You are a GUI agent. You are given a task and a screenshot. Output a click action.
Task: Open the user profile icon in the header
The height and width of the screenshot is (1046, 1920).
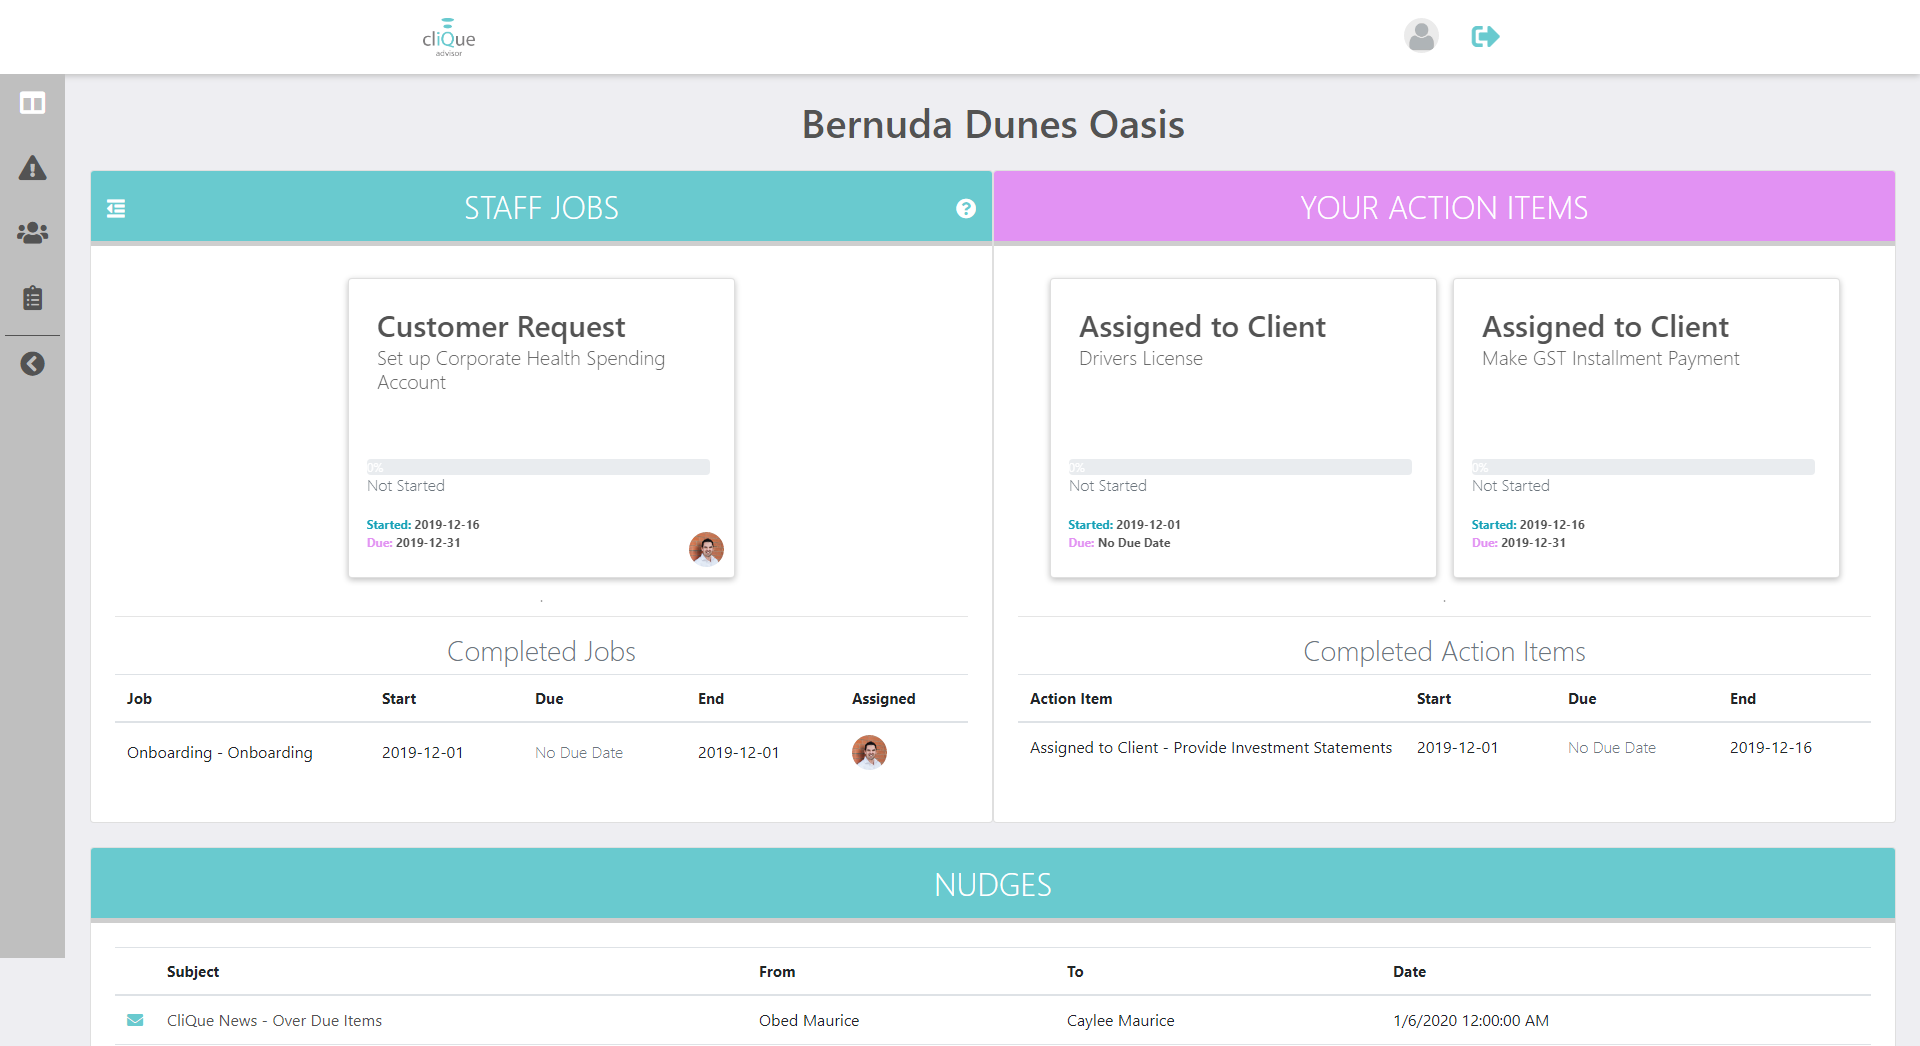1421,35
